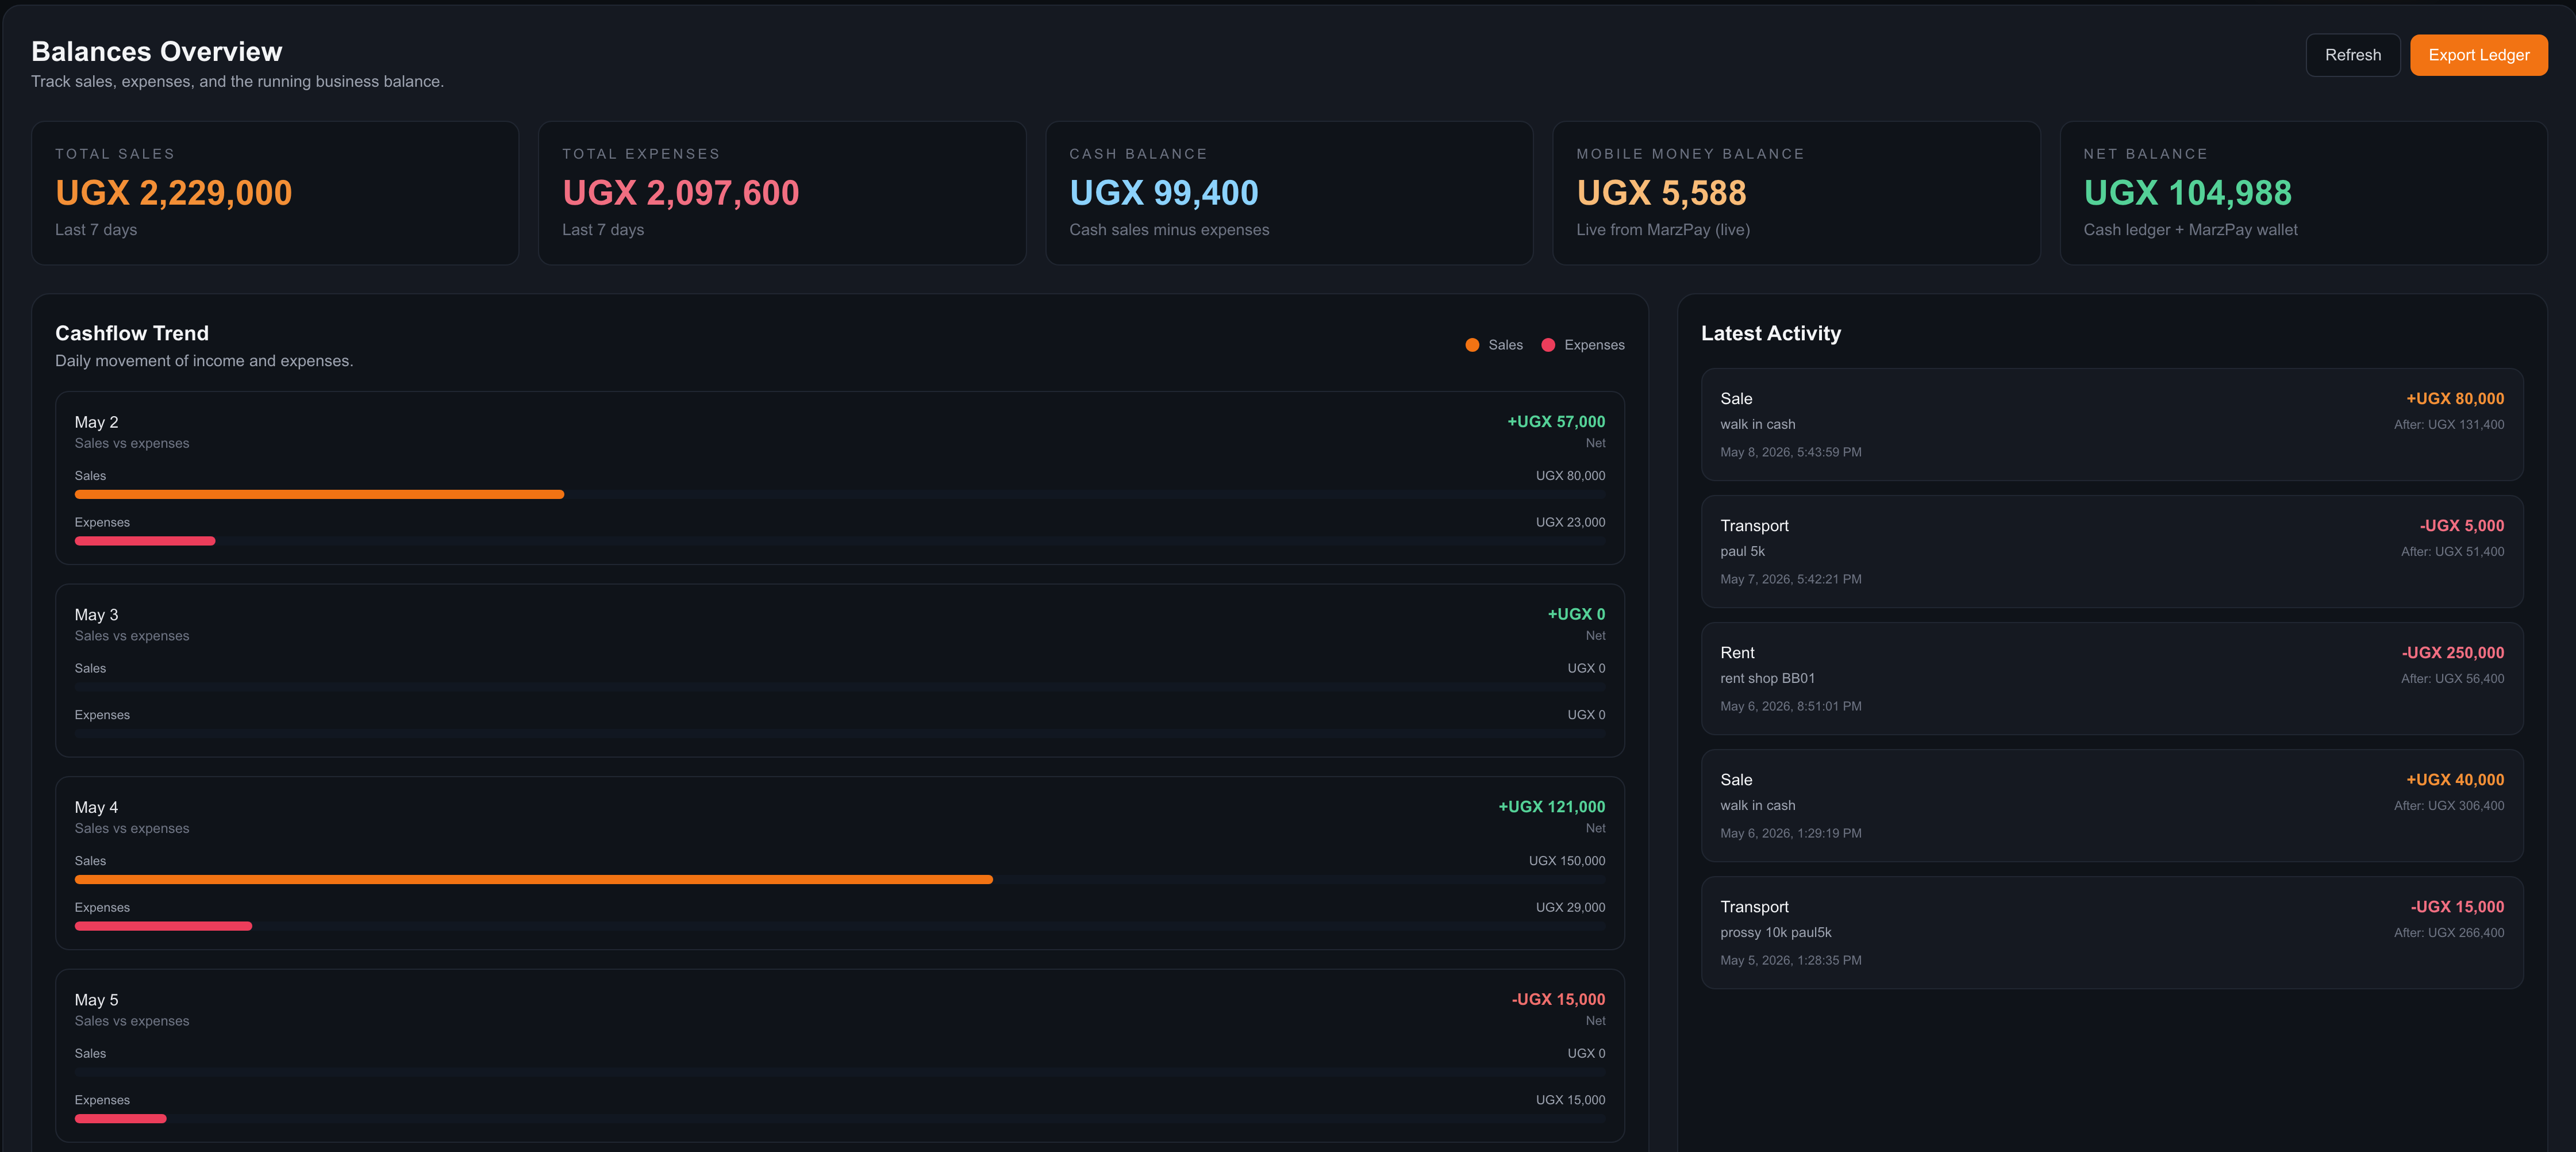Click the May 4 day label
Viewport: 2576px width, 1152px height.
(x=96, y=807)
